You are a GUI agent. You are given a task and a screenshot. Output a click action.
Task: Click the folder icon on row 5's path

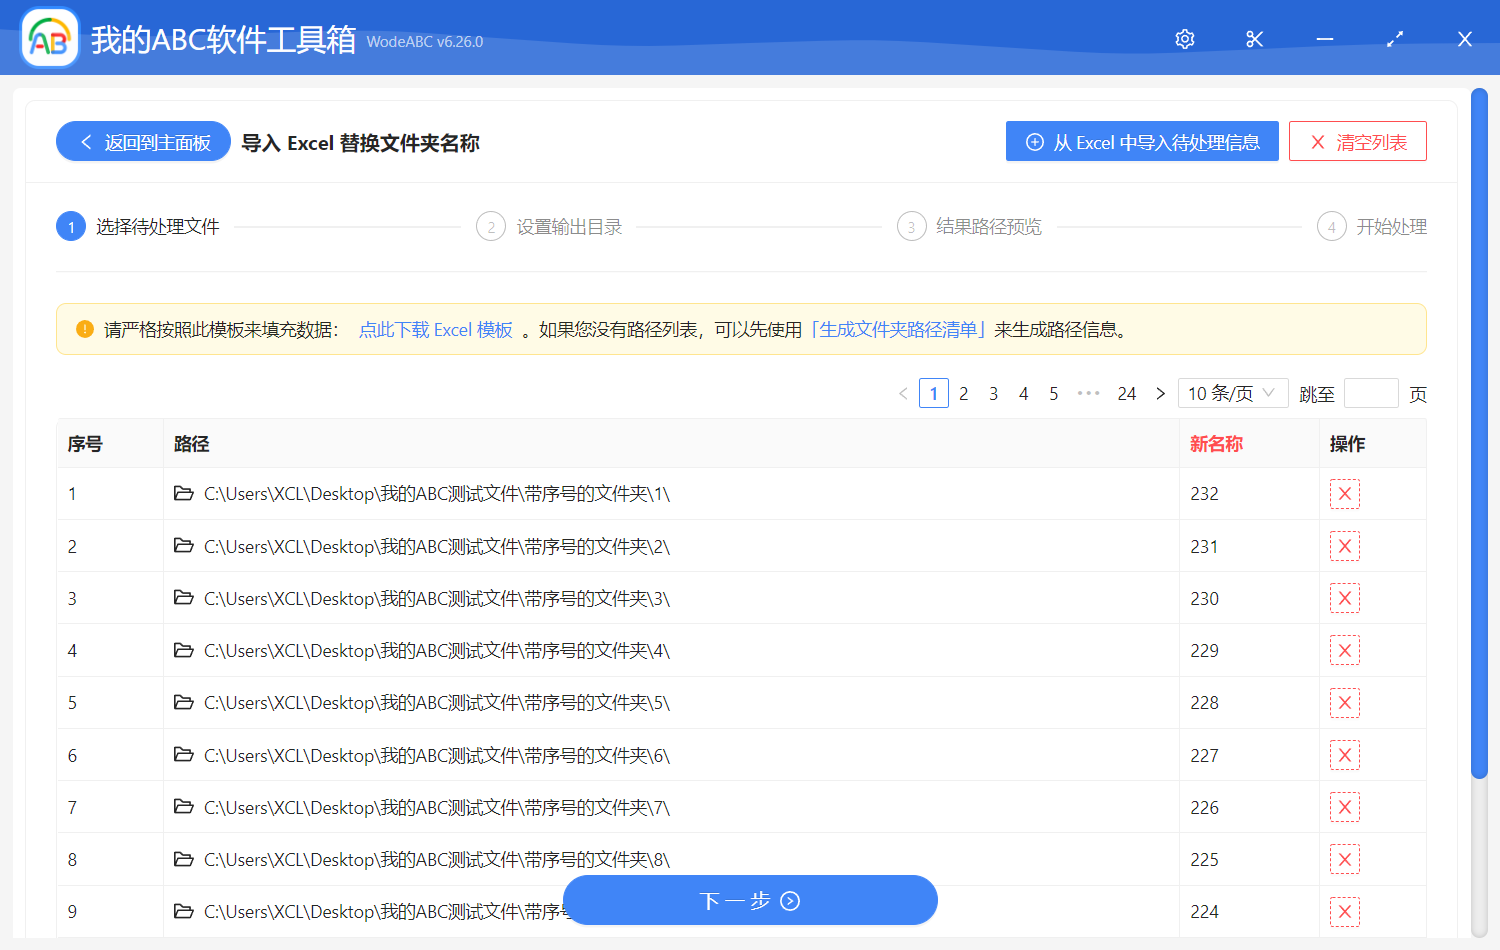click(x=184, y=702)
